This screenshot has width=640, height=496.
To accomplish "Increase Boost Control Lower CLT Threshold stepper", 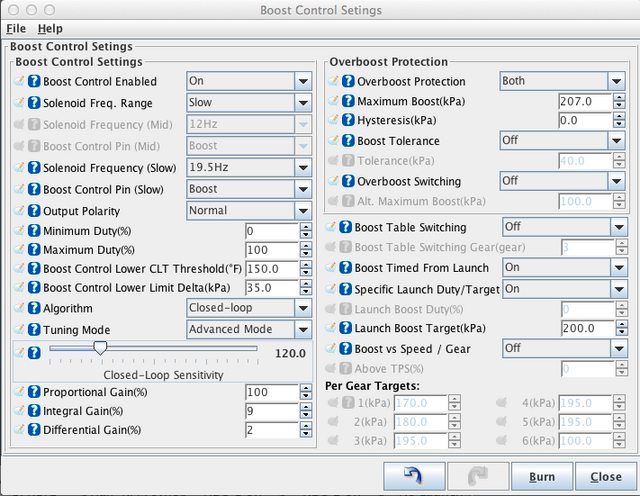I will click(306, 265).
